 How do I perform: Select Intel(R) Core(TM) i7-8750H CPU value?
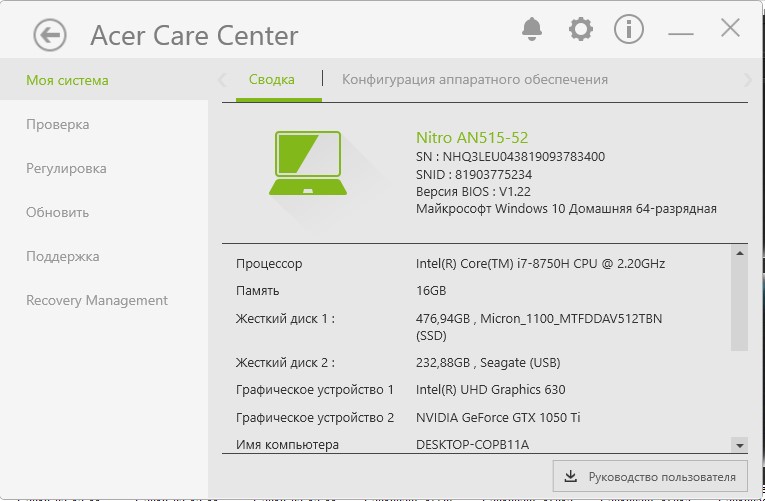pos(540,264)
